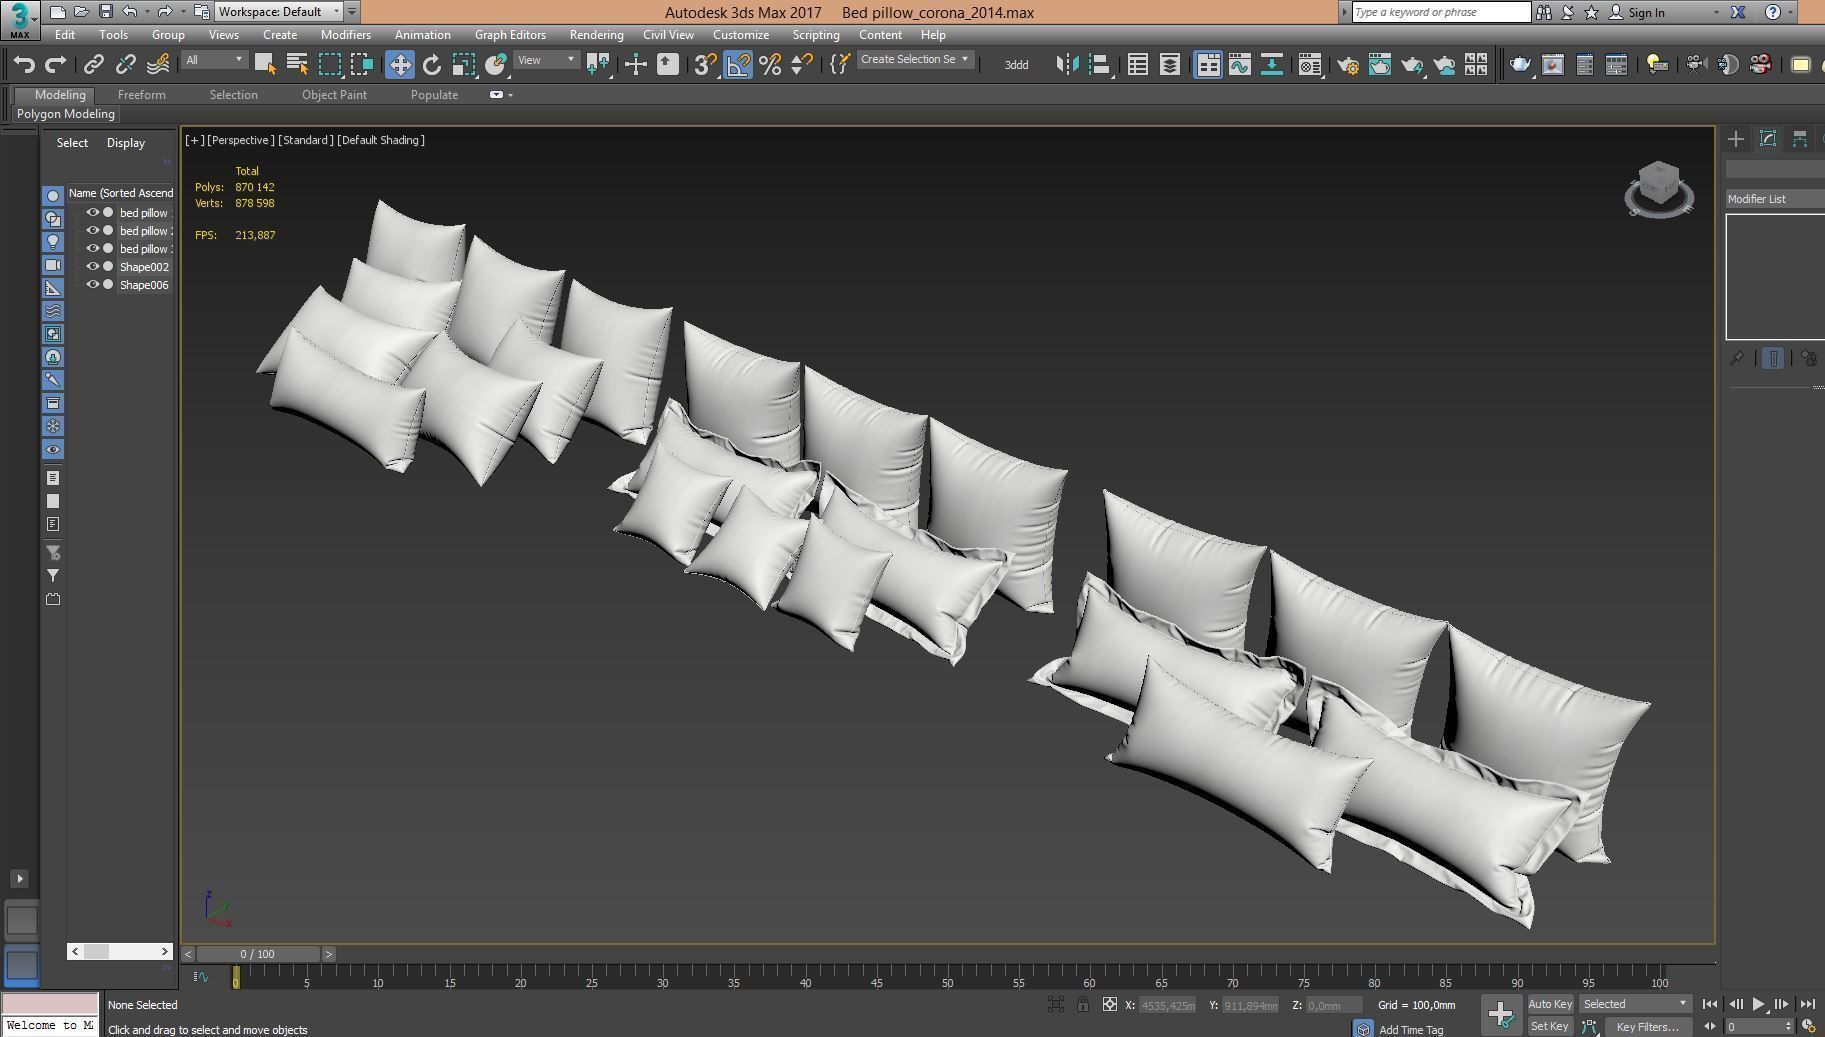
Task: Select Shape002 in the Scene Explorer
Action: pos(144,267)
